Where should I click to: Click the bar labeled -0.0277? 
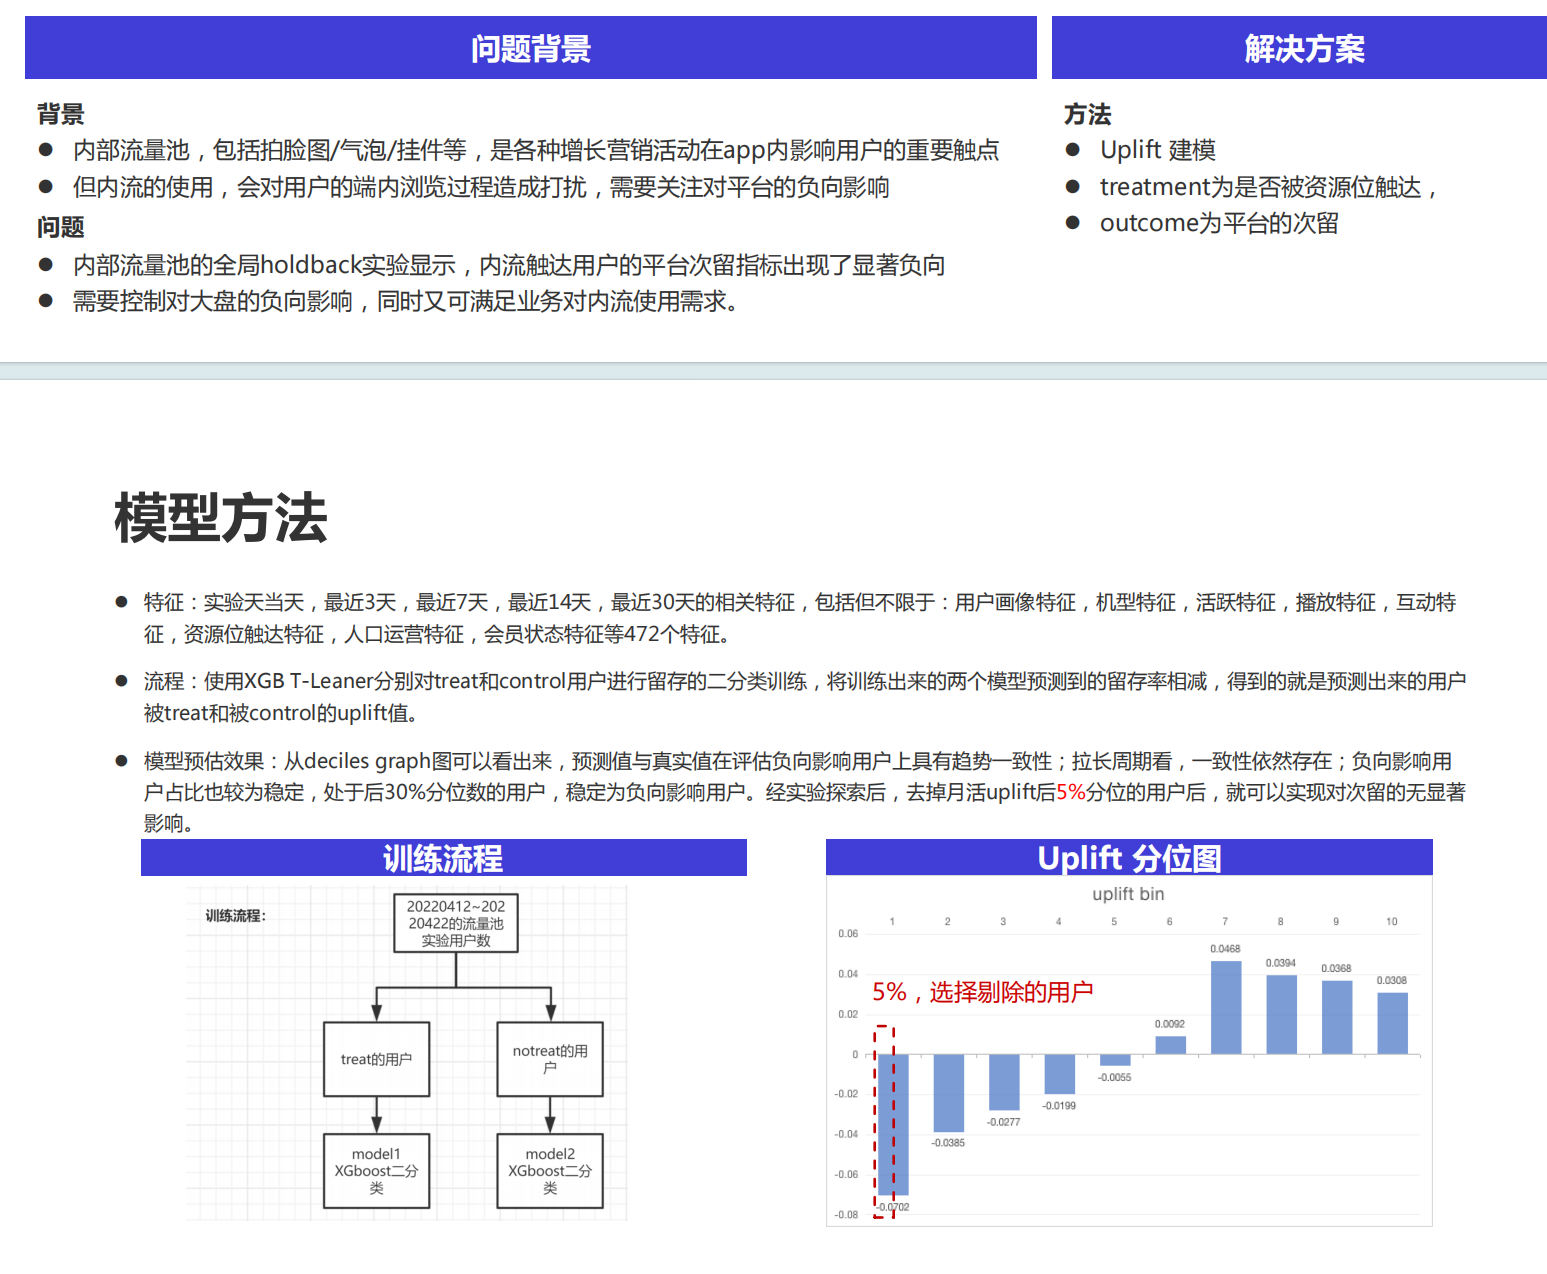(1004, 1082)
